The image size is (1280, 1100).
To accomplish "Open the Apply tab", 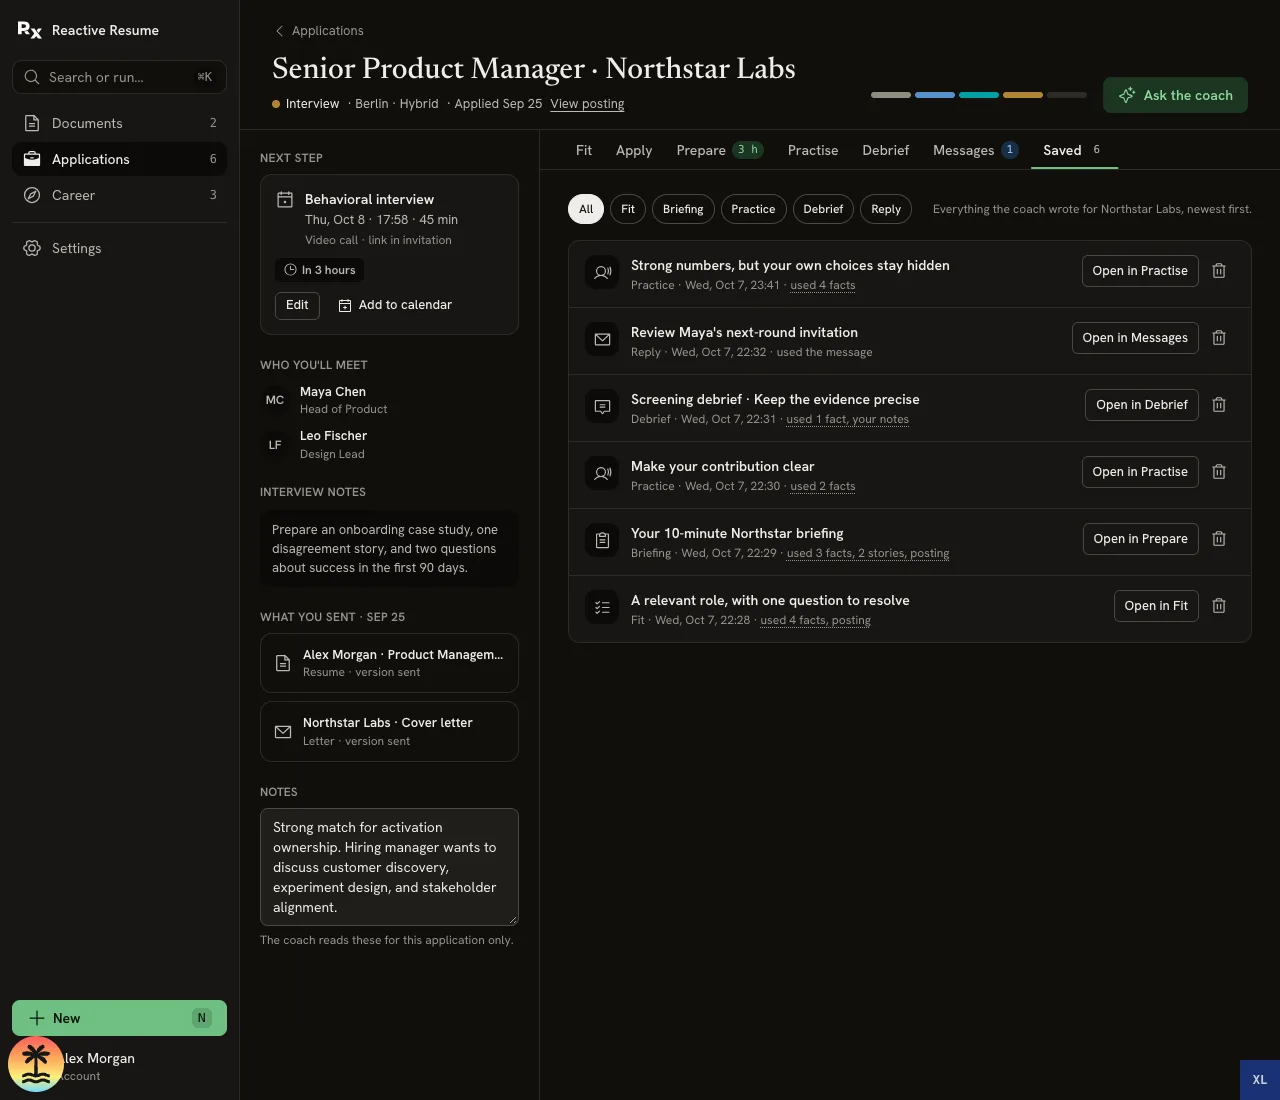I will click(x=634, y=150).
